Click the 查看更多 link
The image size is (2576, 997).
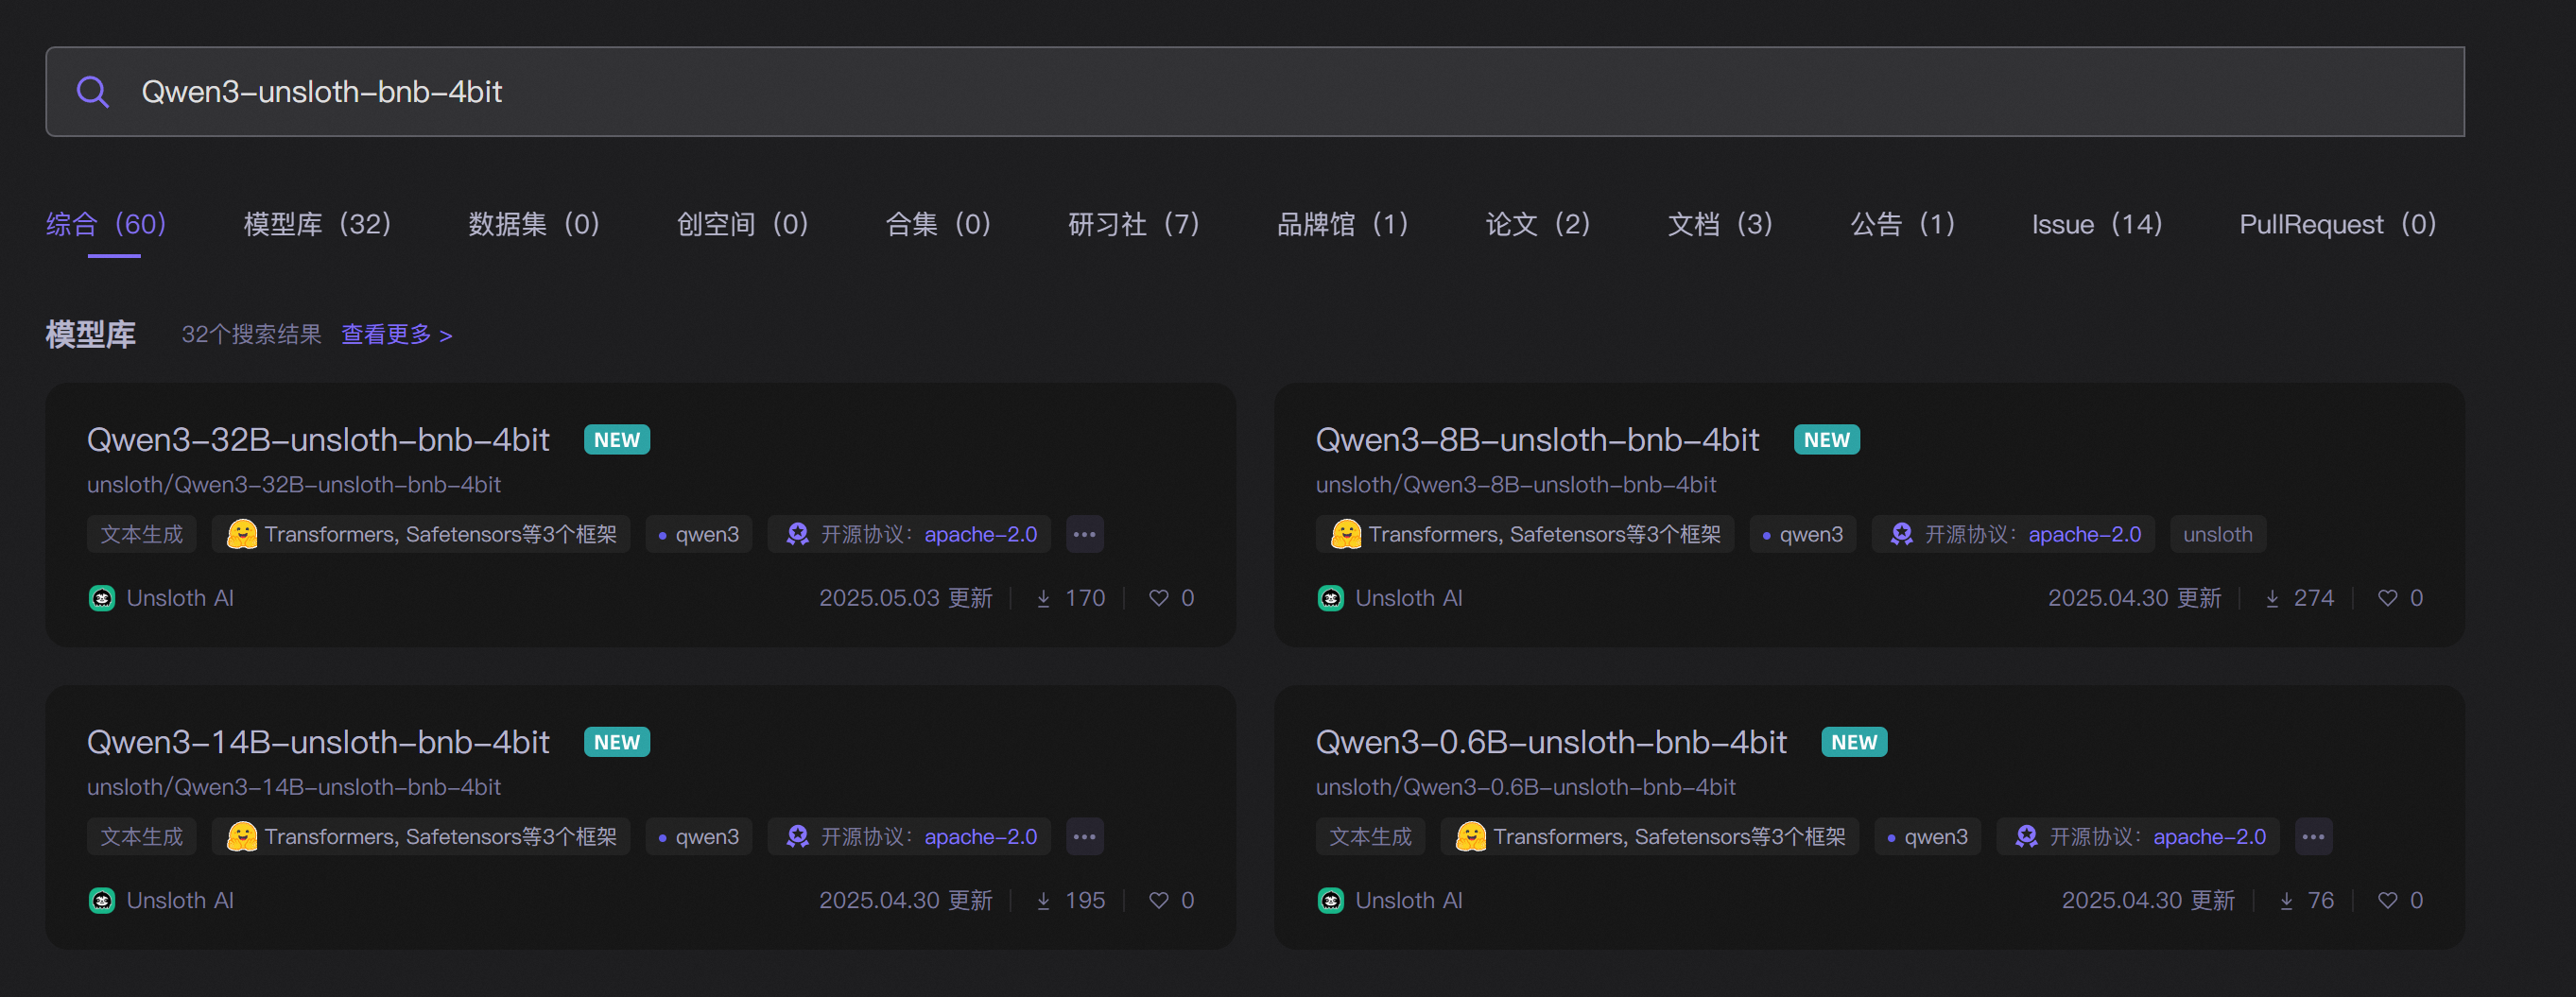(397, 334)
